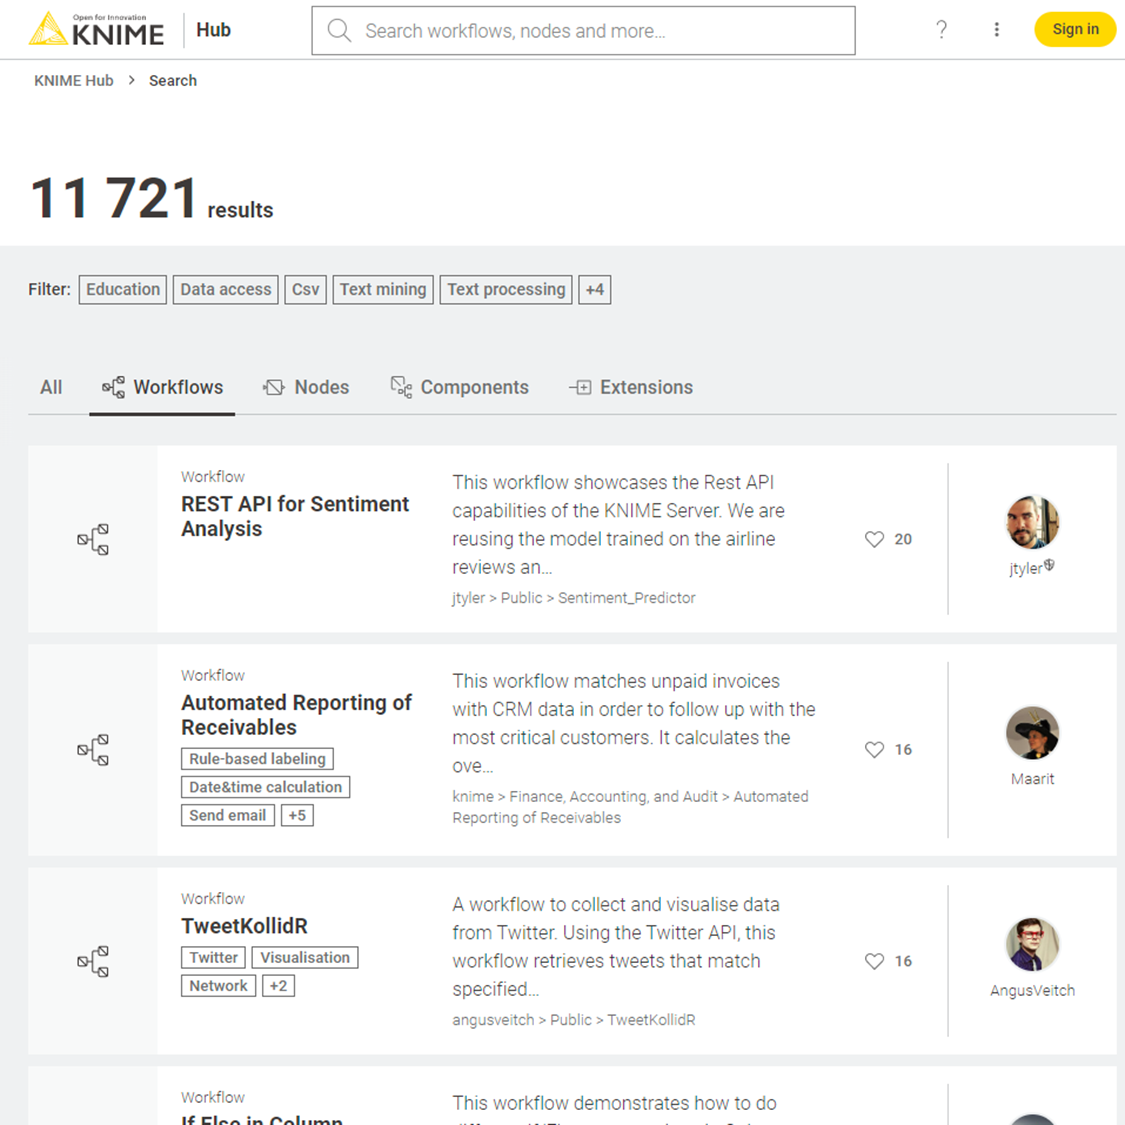This screenshot has height=1125, width=1125.
Task: Focus the search workflows and nodes field
Action: coord(583,31)
